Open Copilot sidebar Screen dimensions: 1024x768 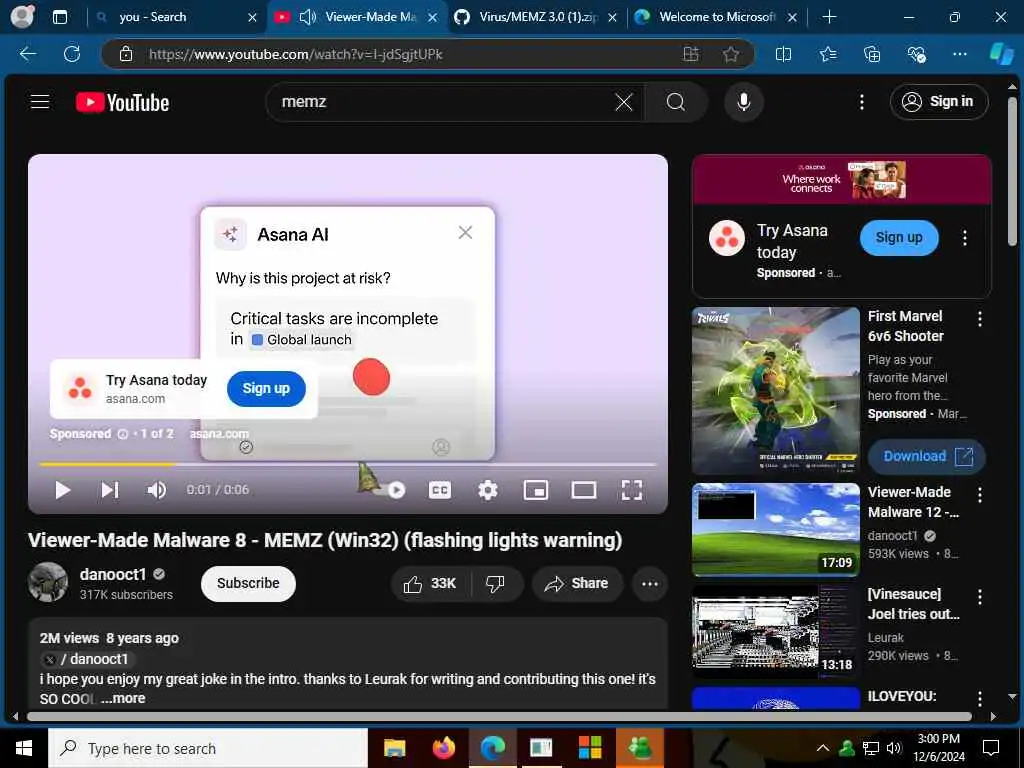[x=1001, y=54]
